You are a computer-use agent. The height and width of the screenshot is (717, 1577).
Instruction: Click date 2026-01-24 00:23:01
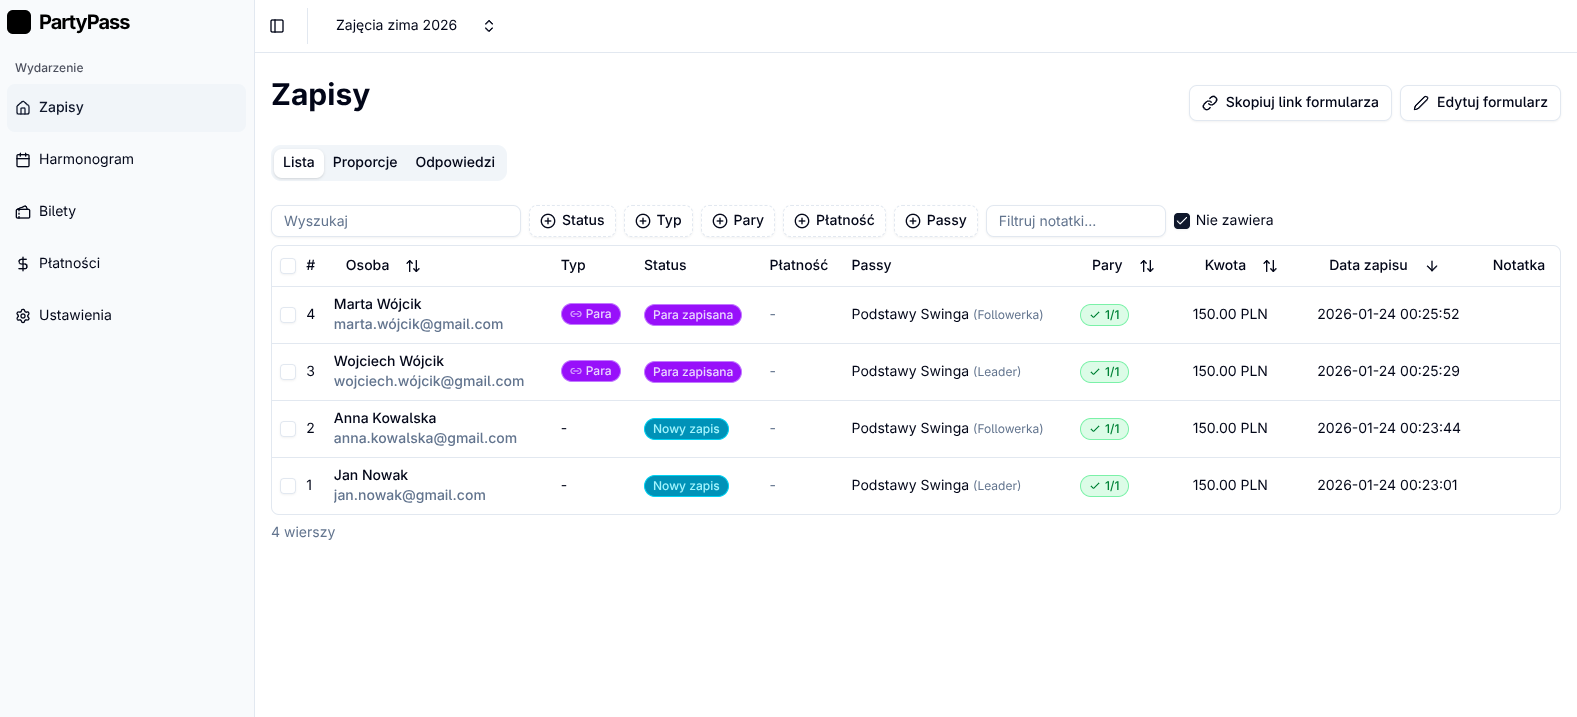point(1387,486)
